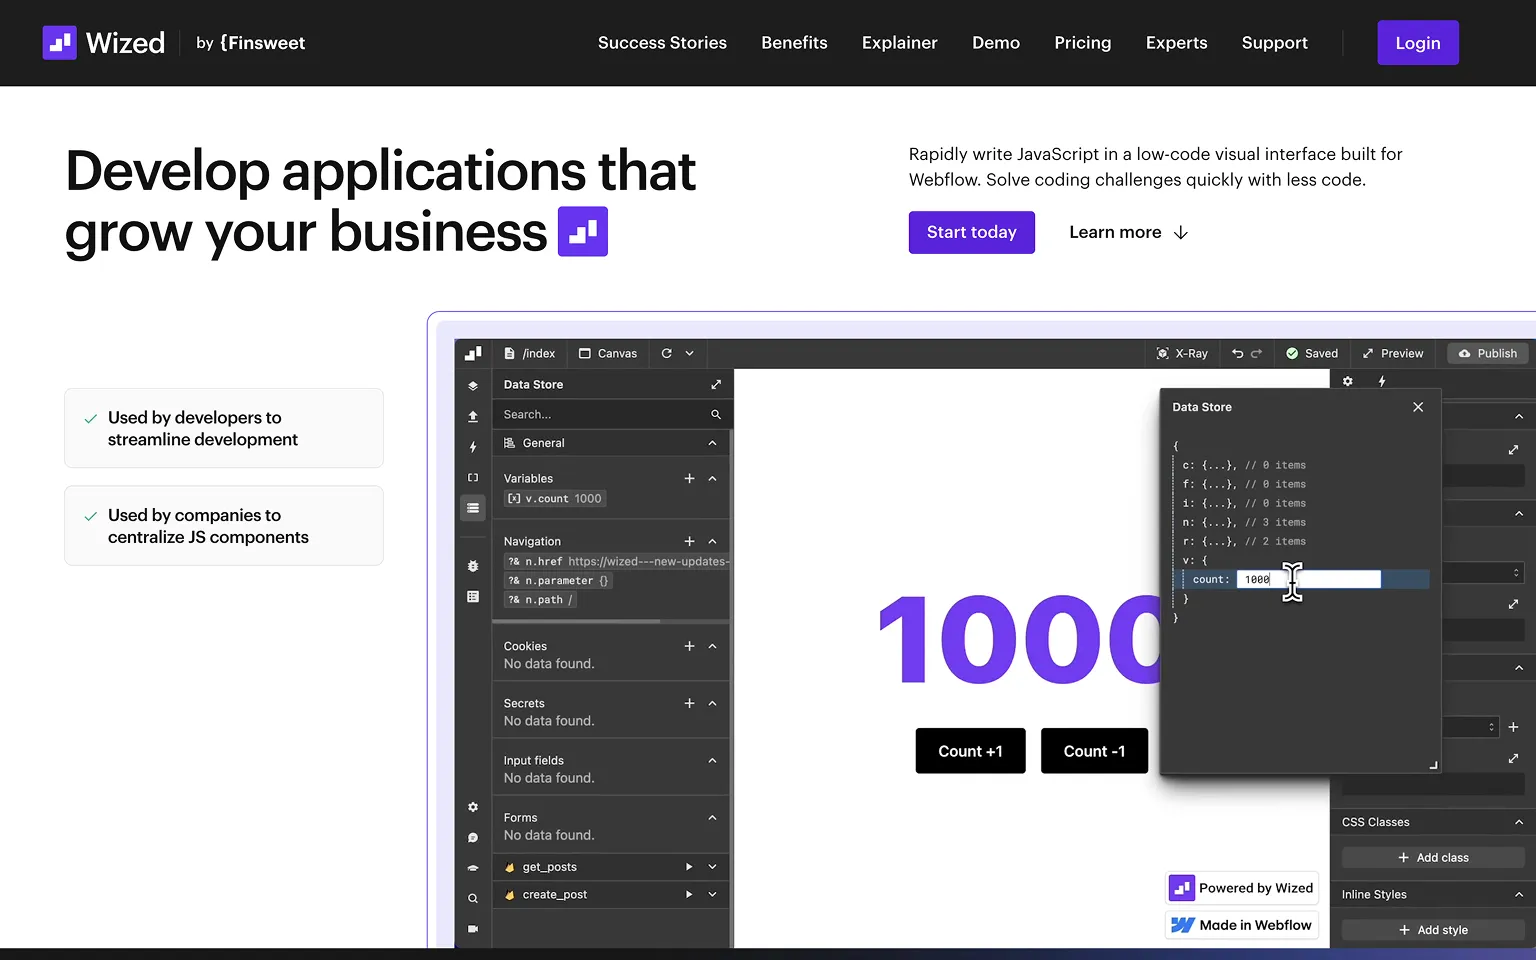Screen dimensions: 1536x960
Task: Click the search magnifier in the Data Store search
Action: click(716, 414)
